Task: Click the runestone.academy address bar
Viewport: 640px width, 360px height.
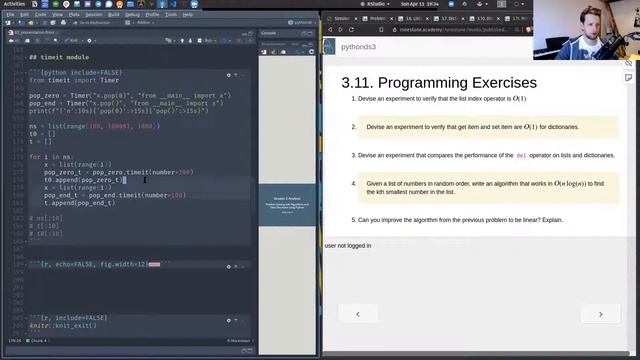Action: (453, 30)
